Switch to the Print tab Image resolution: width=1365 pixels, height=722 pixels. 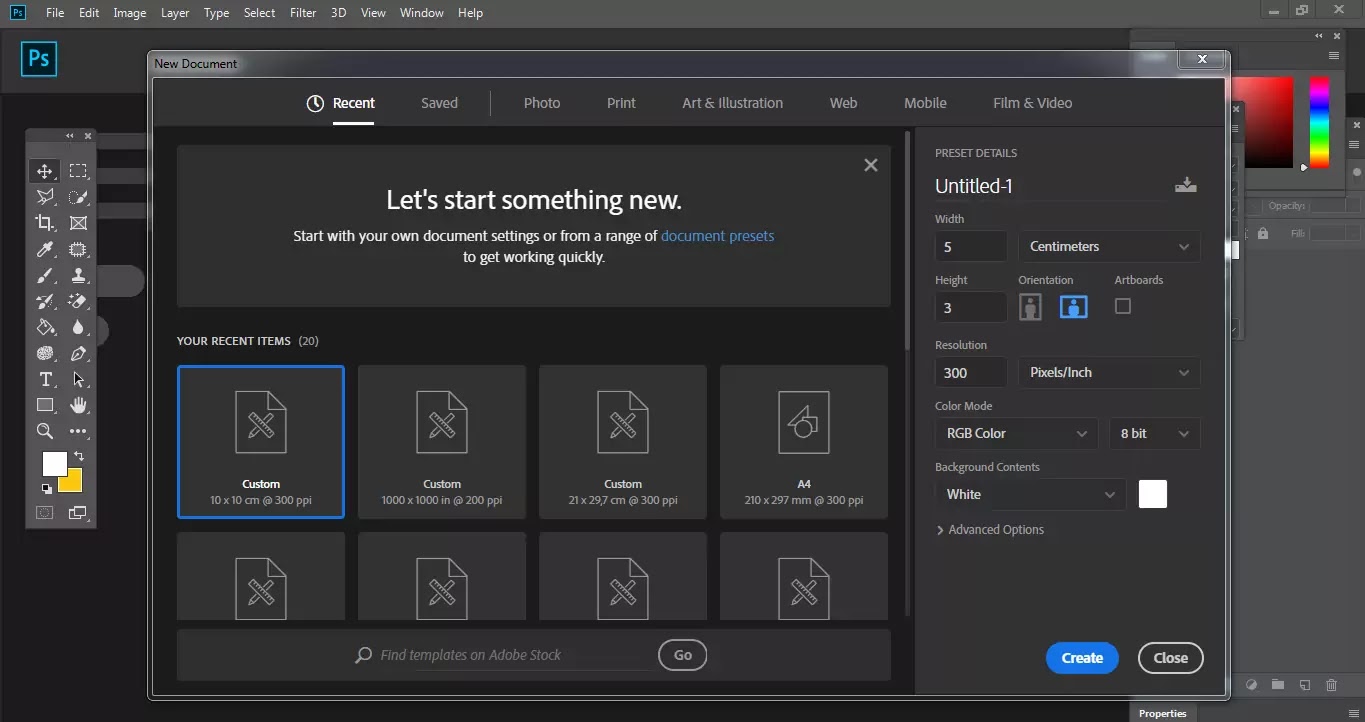pyautogui.click(x=621, y=103)
